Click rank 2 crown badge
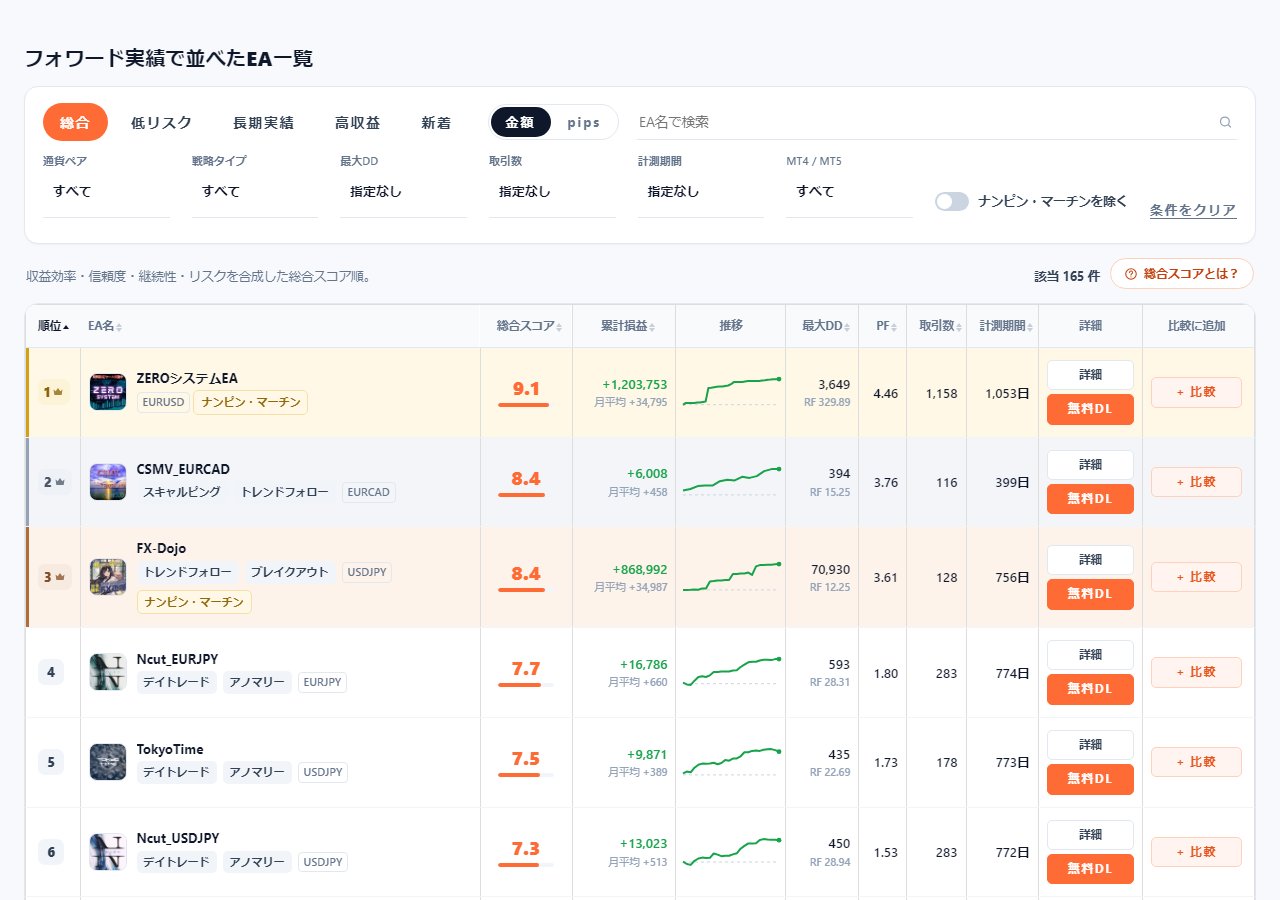This screenshot has height=900, width=1280. [x=53, y=482]
